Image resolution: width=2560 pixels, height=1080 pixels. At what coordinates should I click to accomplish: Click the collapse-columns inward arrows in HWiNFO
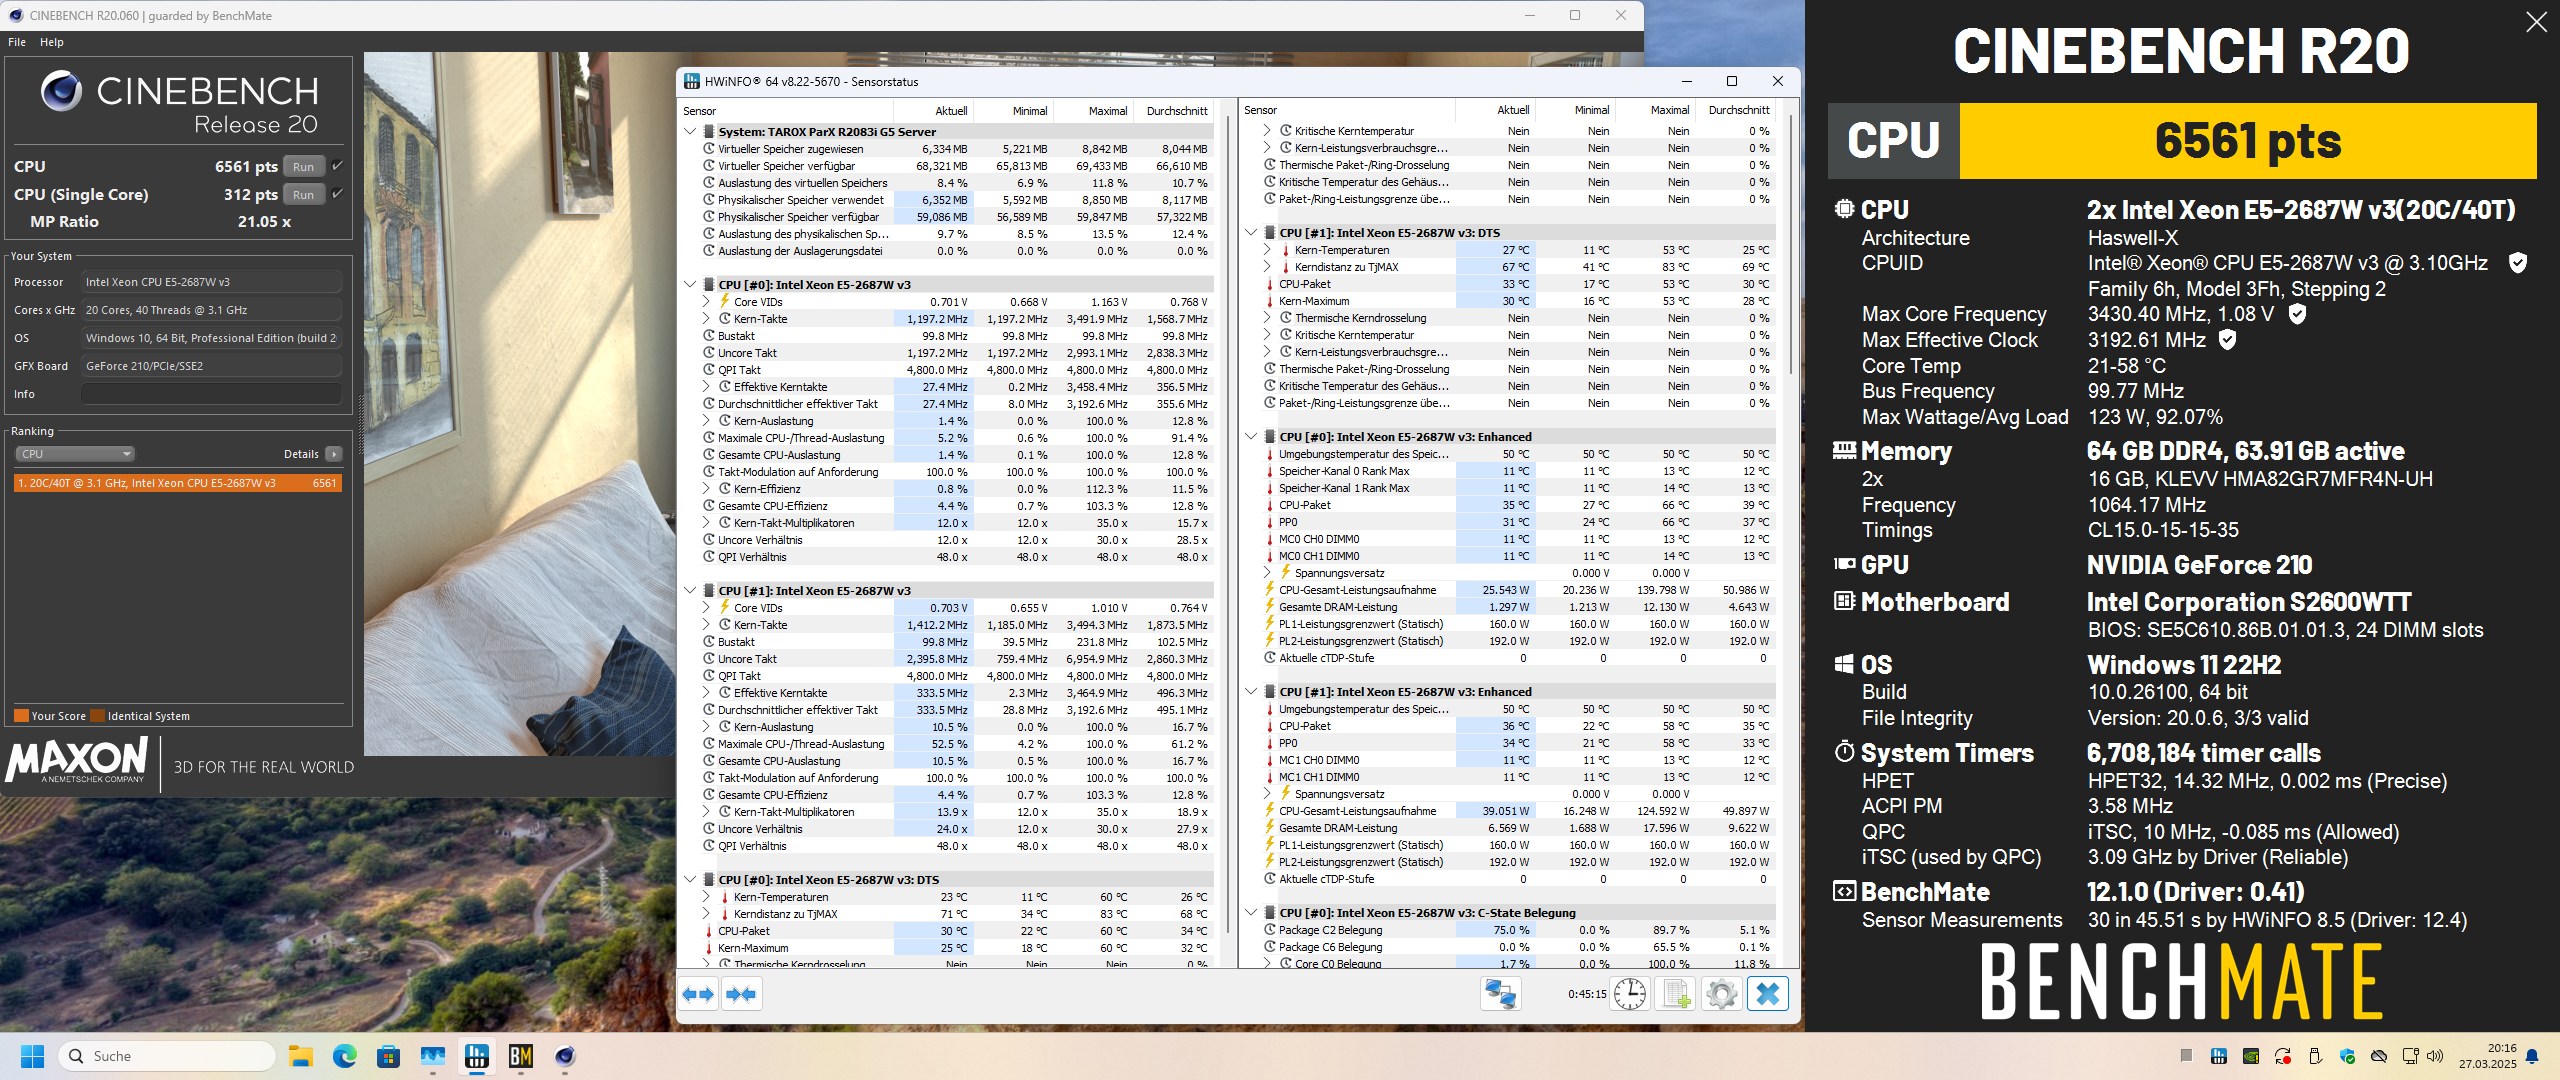tap(741, 994)
